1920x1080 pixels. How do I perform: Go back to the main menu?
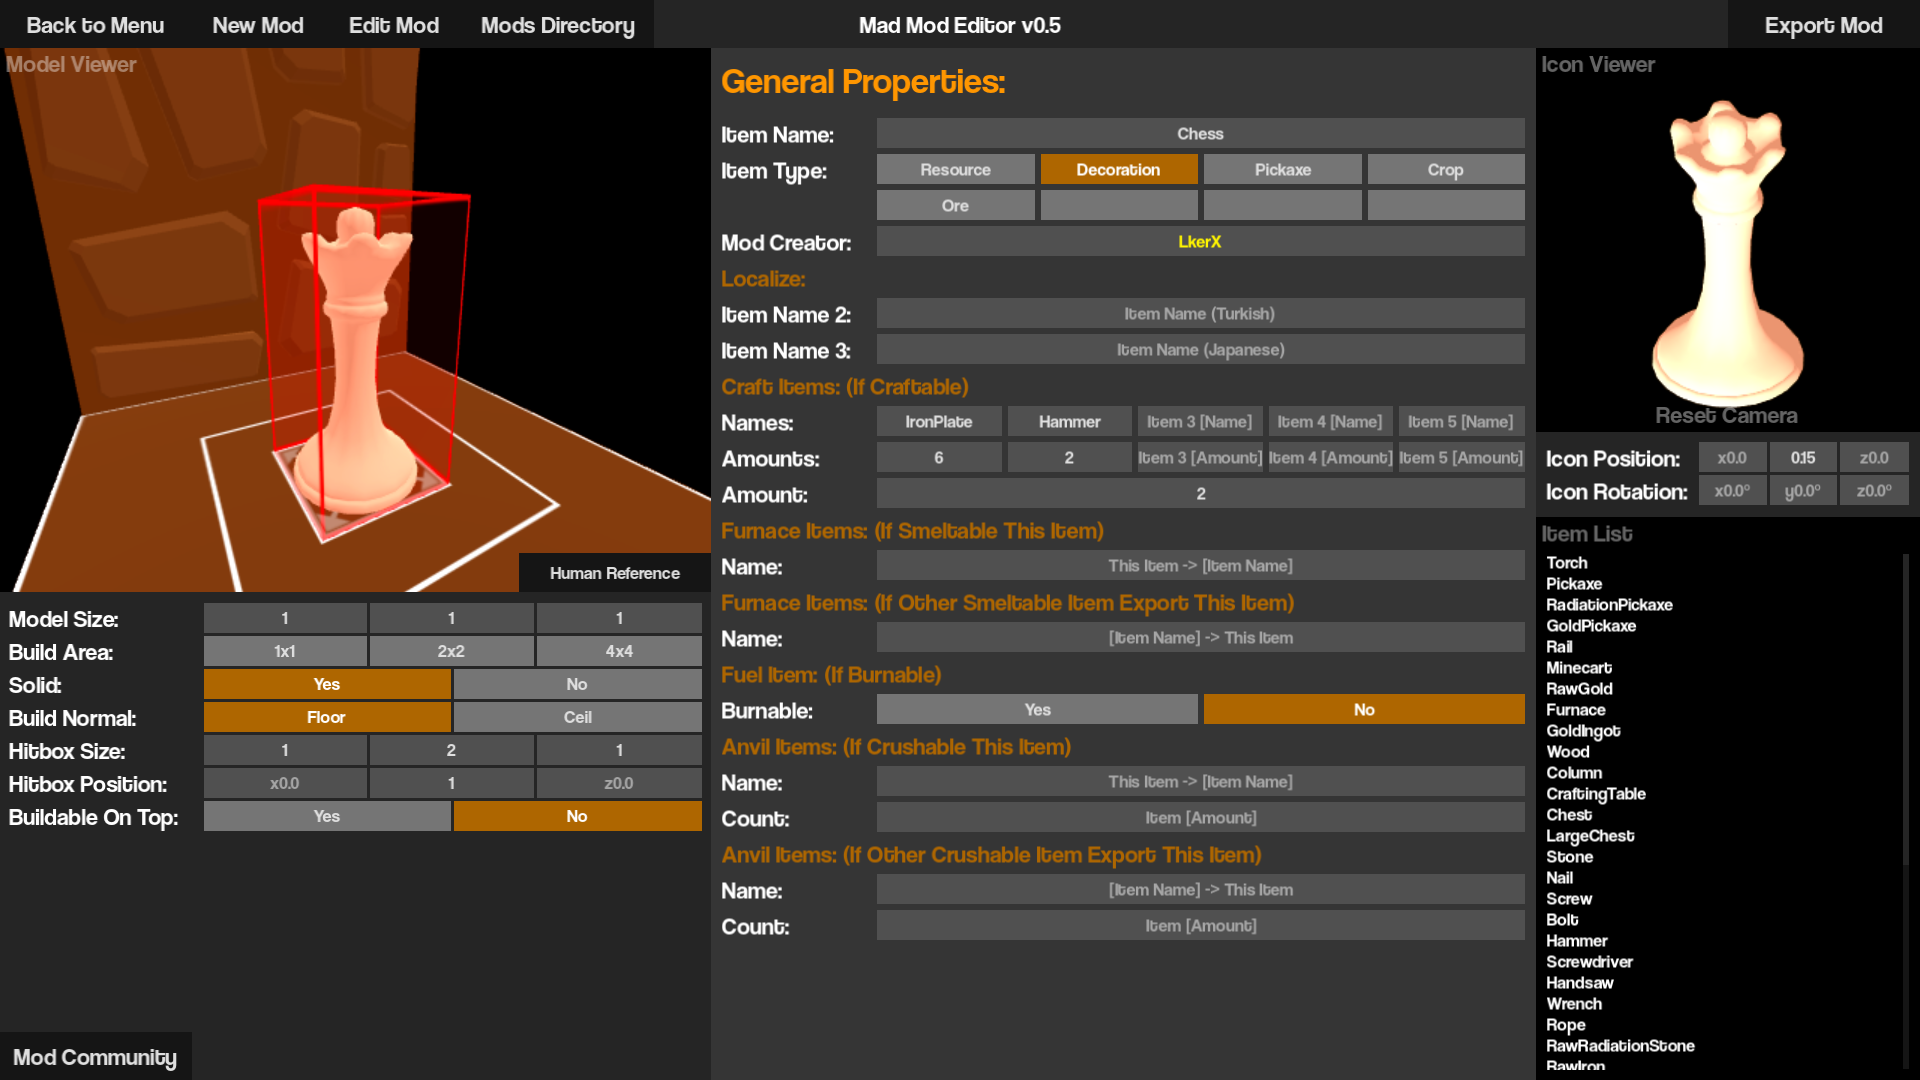click(x=95, y=25)
